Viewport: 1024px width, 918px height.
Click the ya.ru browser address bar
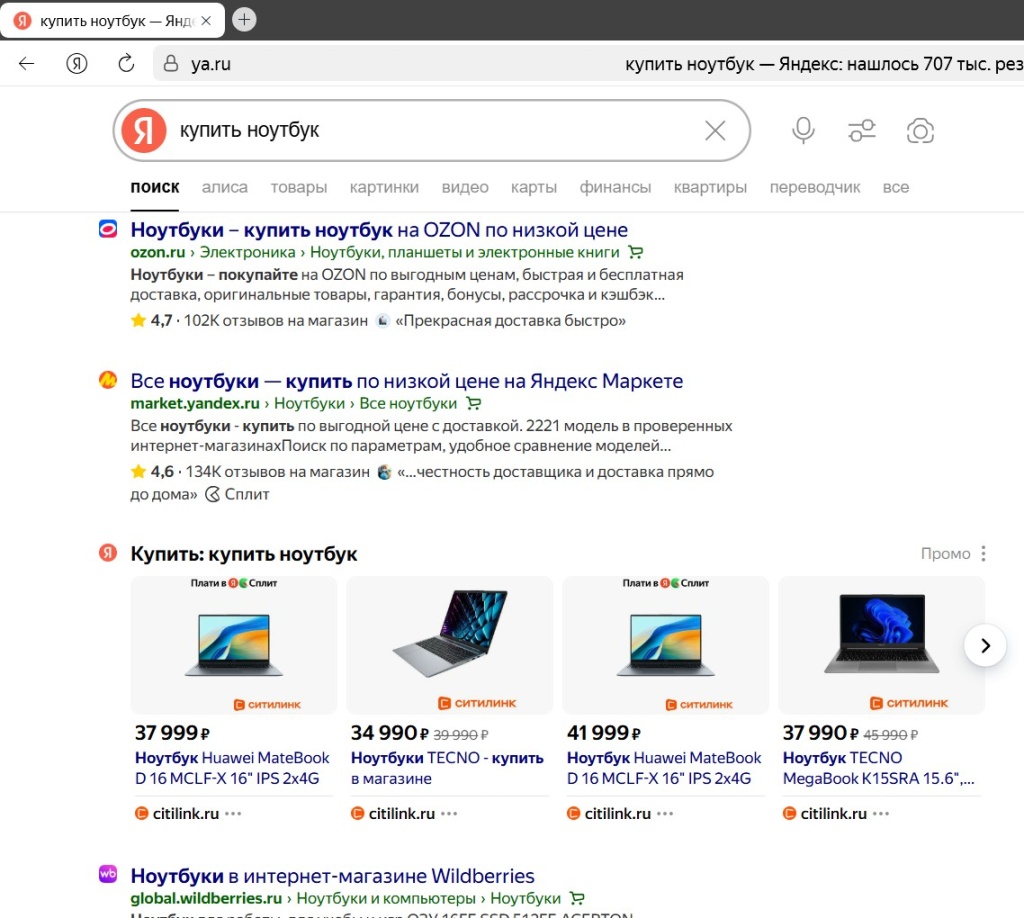(588, 63)
